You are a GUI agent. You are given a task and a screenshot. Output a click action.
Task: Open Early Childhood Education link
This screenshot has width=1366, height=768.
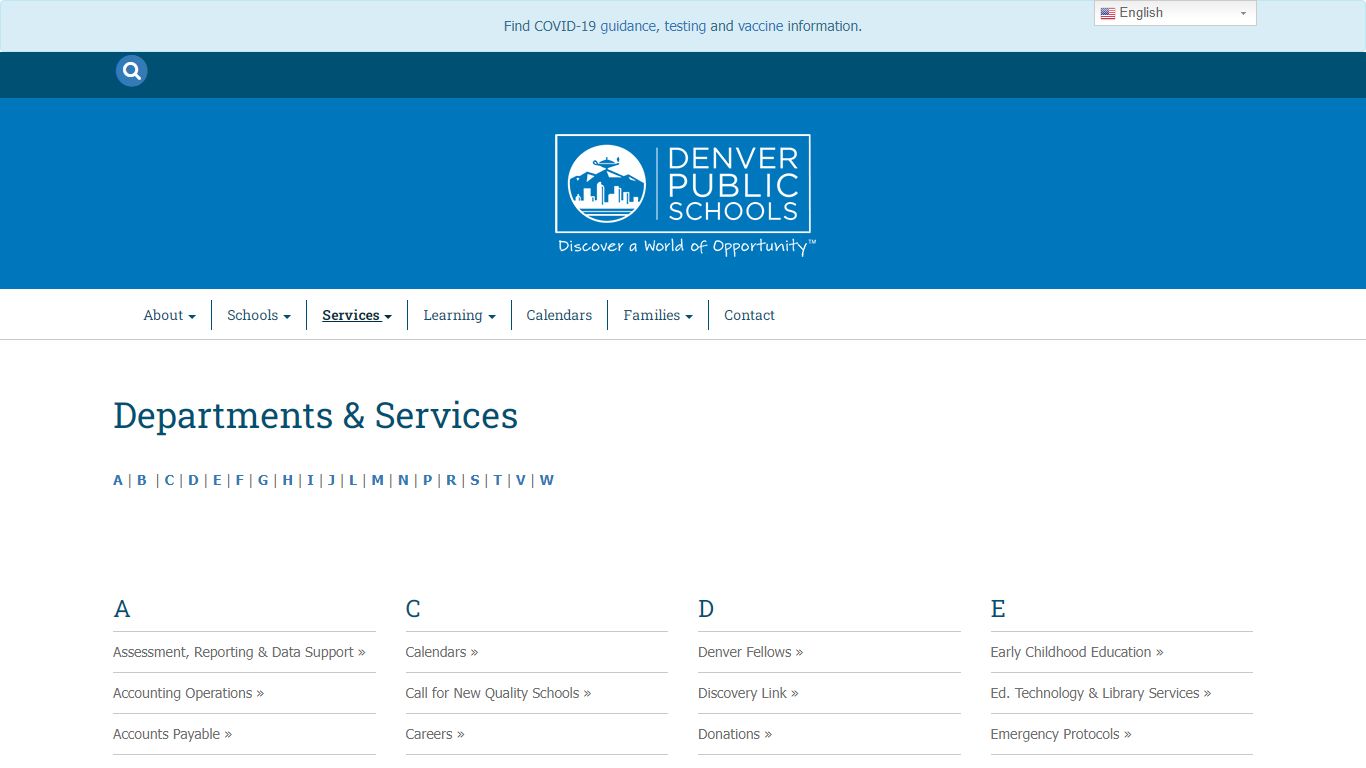tap(1077, 652)
